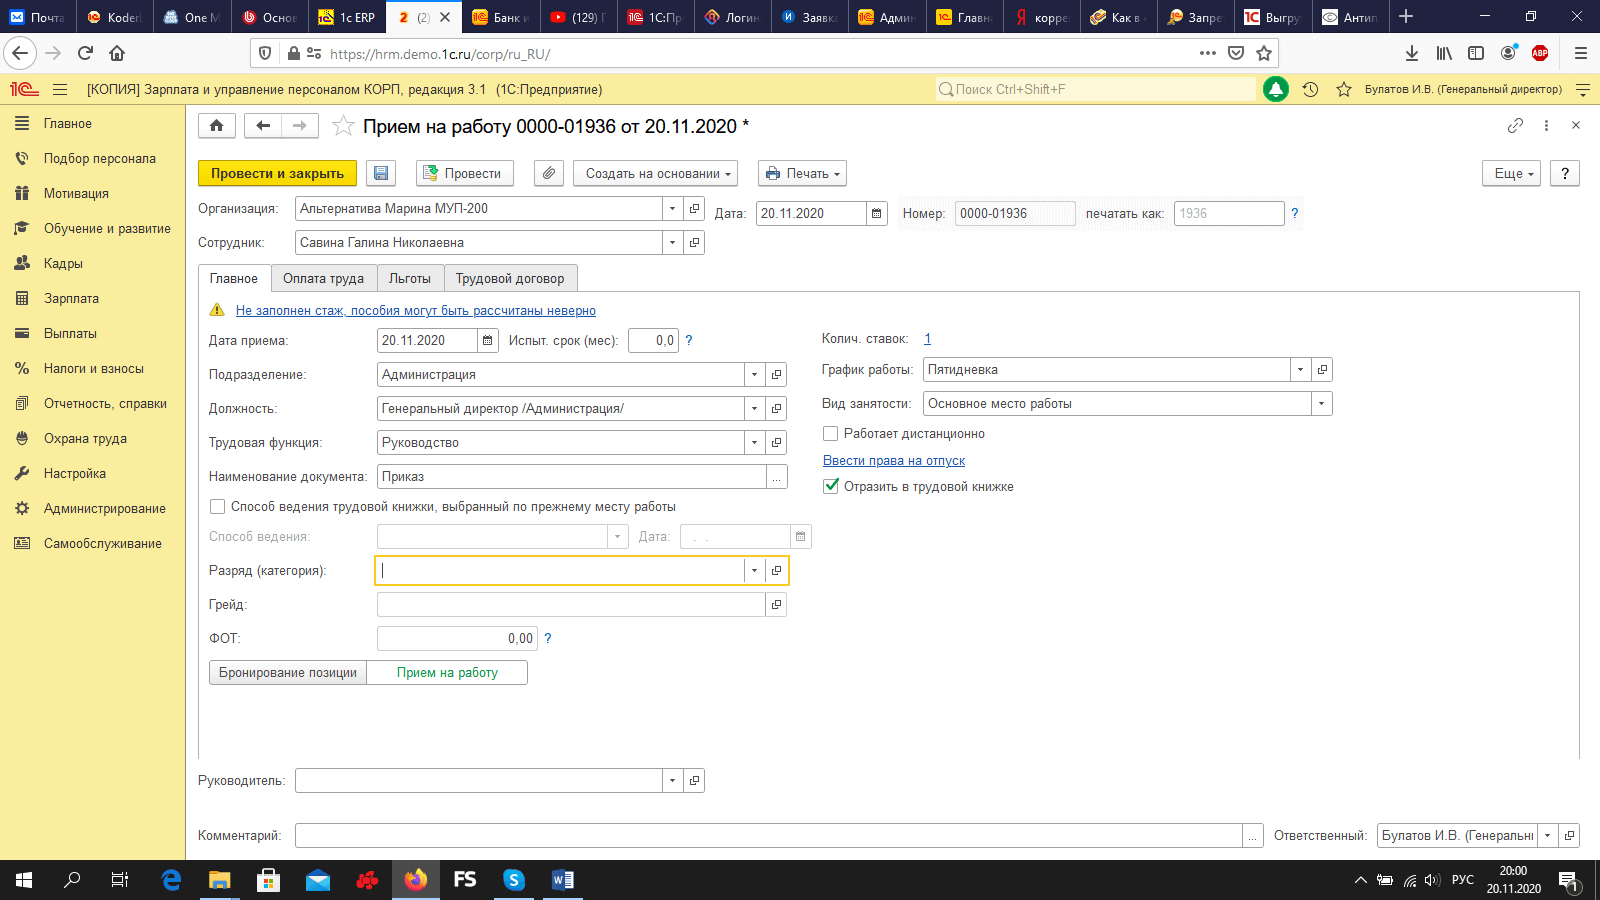Viewport: 1600px width, 900px height.
Task: Switch to the Оплата труда tab
Action: [323, 279]
